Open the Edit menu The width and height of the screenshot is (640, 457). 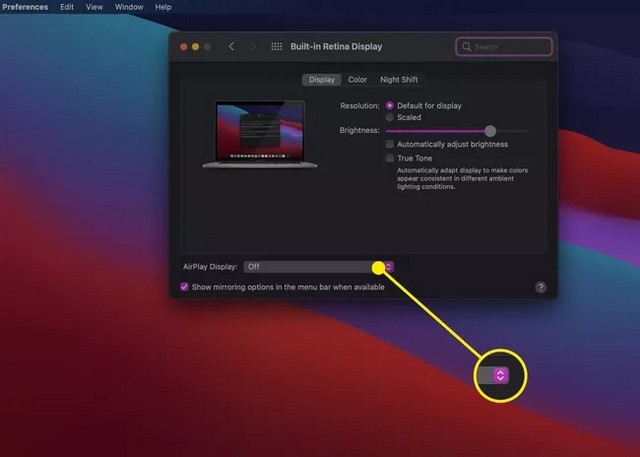[x=67, y=7]
